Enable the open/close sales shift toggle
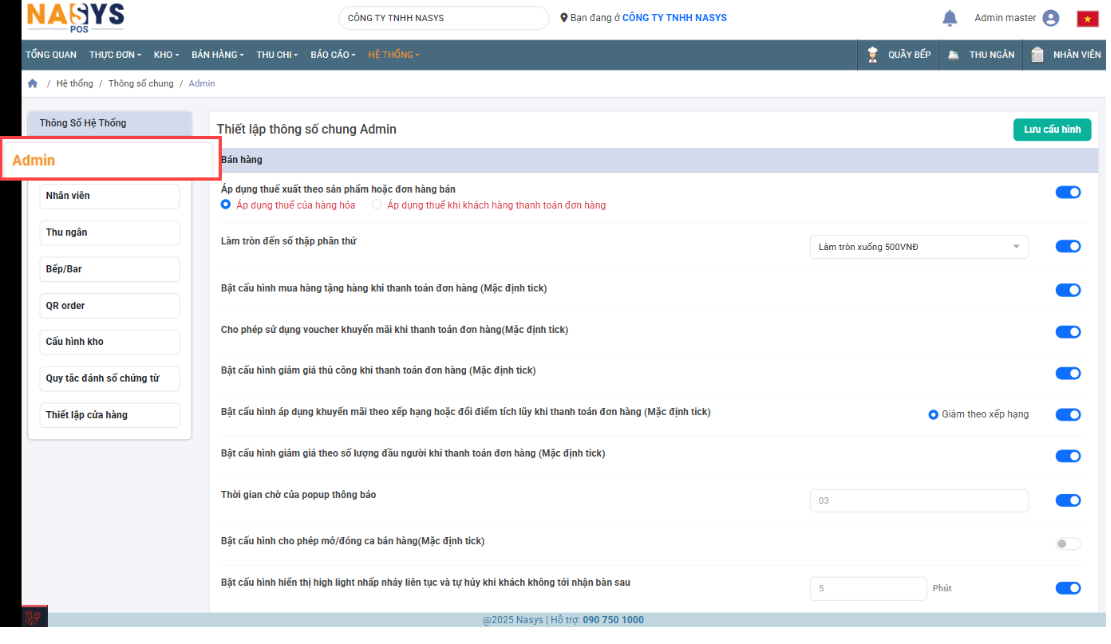The image size is (1111, 644). click(1068, 543)
